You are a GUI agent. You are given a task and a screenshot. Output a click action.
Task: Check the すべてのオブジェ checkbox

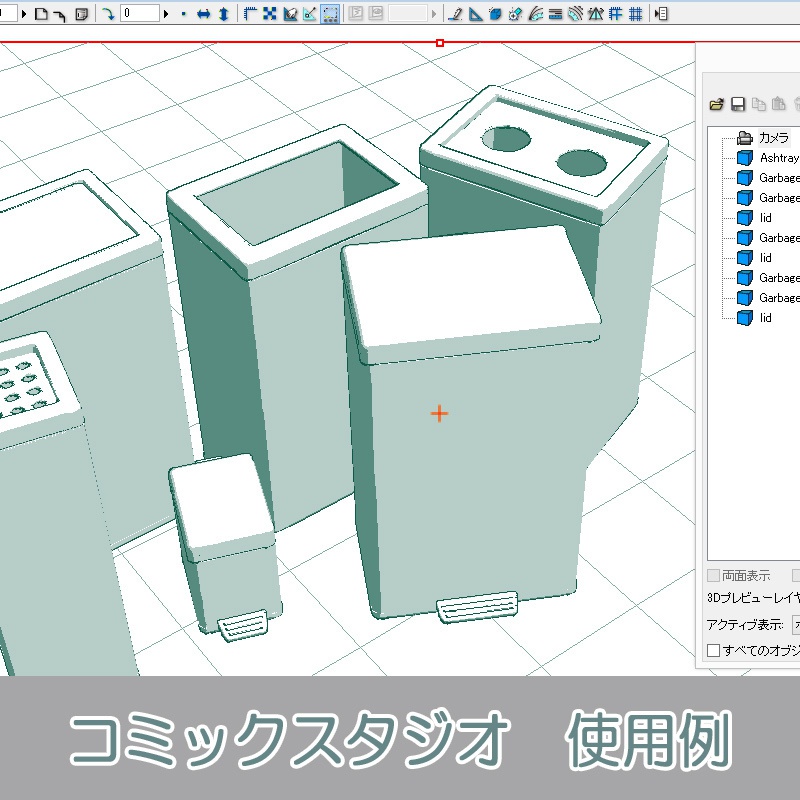713,649
